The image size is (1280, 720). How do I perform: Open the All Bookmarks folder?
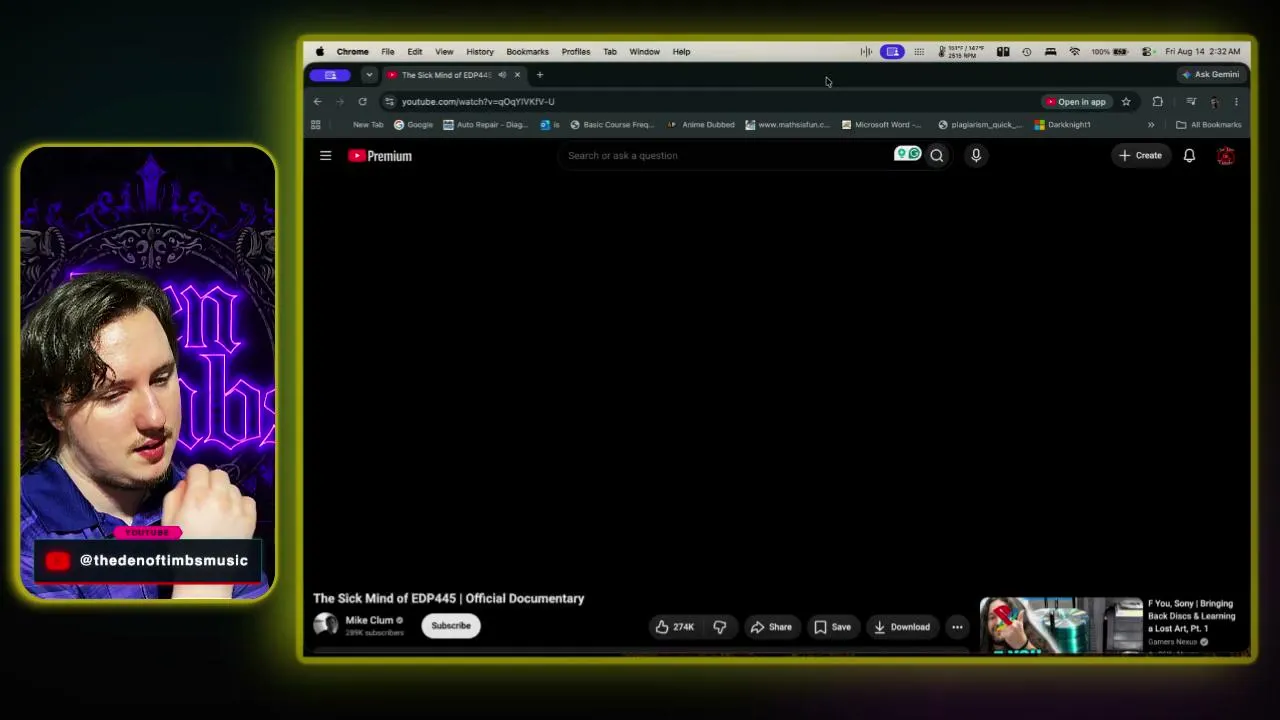(x=1209, y=125)
